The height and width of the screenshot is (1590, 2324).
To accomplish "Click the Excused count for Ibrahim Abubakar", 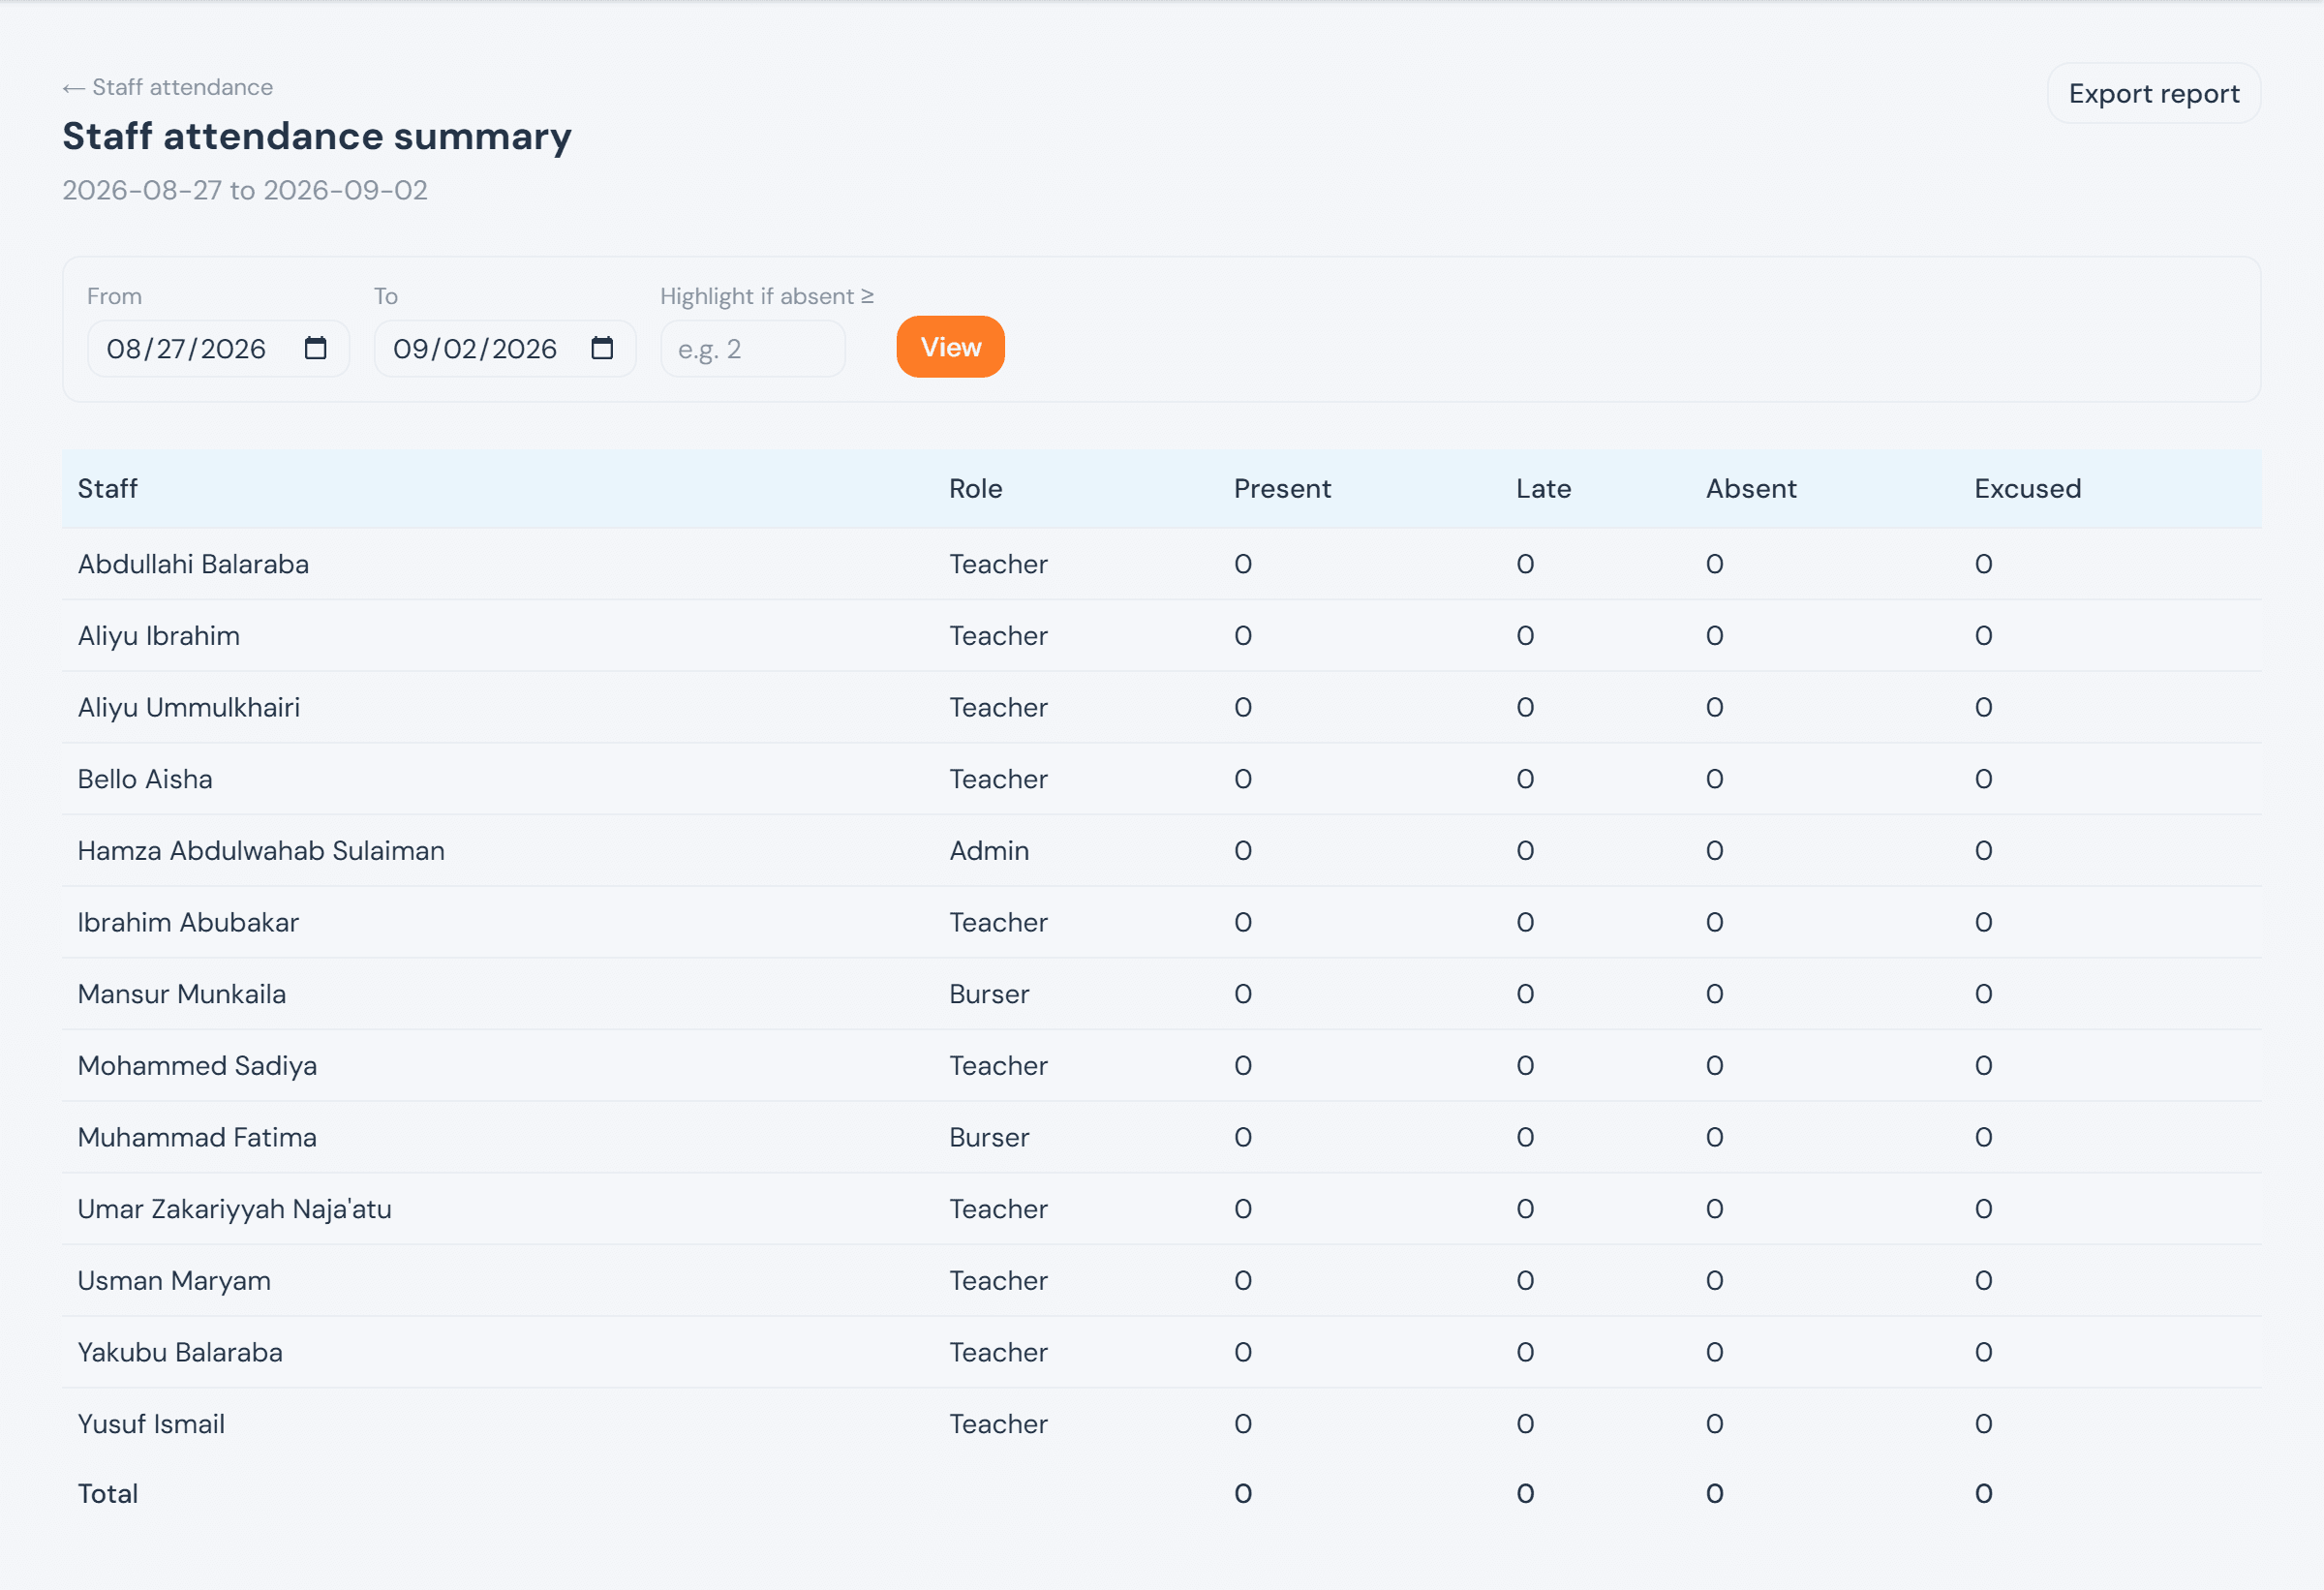I will (1984, 922).
